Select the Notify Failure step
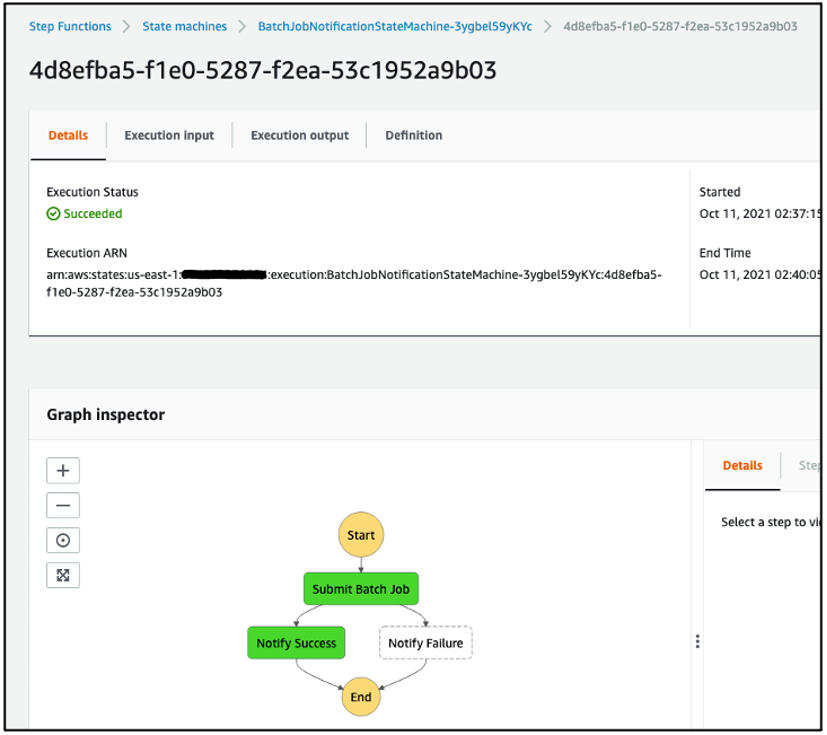The image size is (827, 735). tap(426, 643)
